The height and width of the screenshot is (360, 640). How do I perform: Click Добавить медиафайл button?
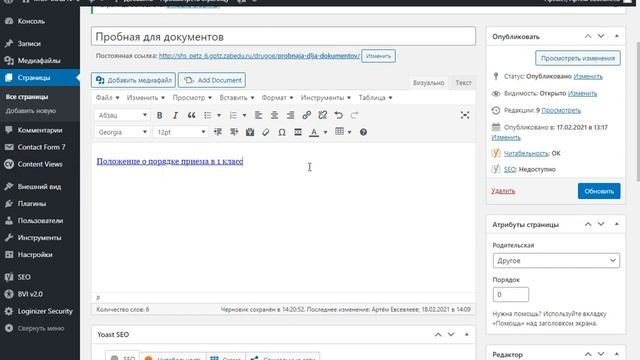click(x=133, y=80)
